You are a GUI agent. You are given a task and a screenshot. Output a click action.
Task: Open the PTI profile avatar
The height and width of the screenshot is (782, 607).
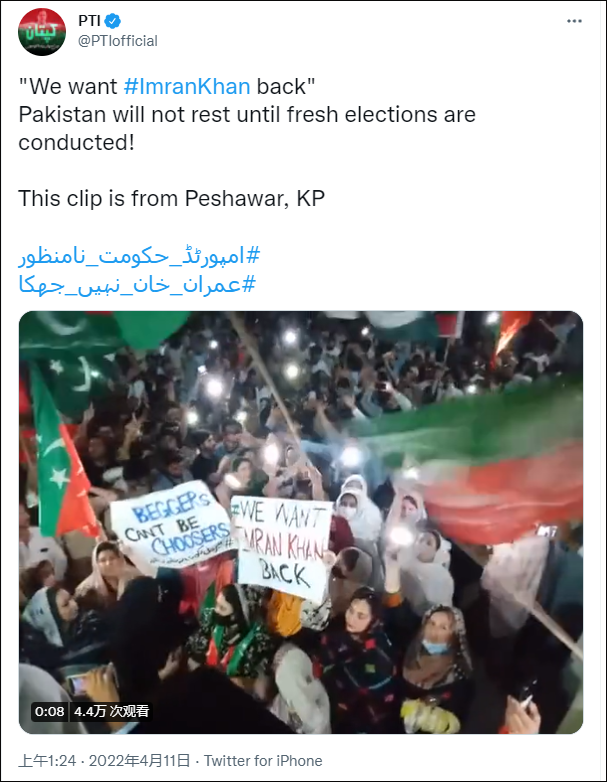pyautogui.click(x=42, y=32)
